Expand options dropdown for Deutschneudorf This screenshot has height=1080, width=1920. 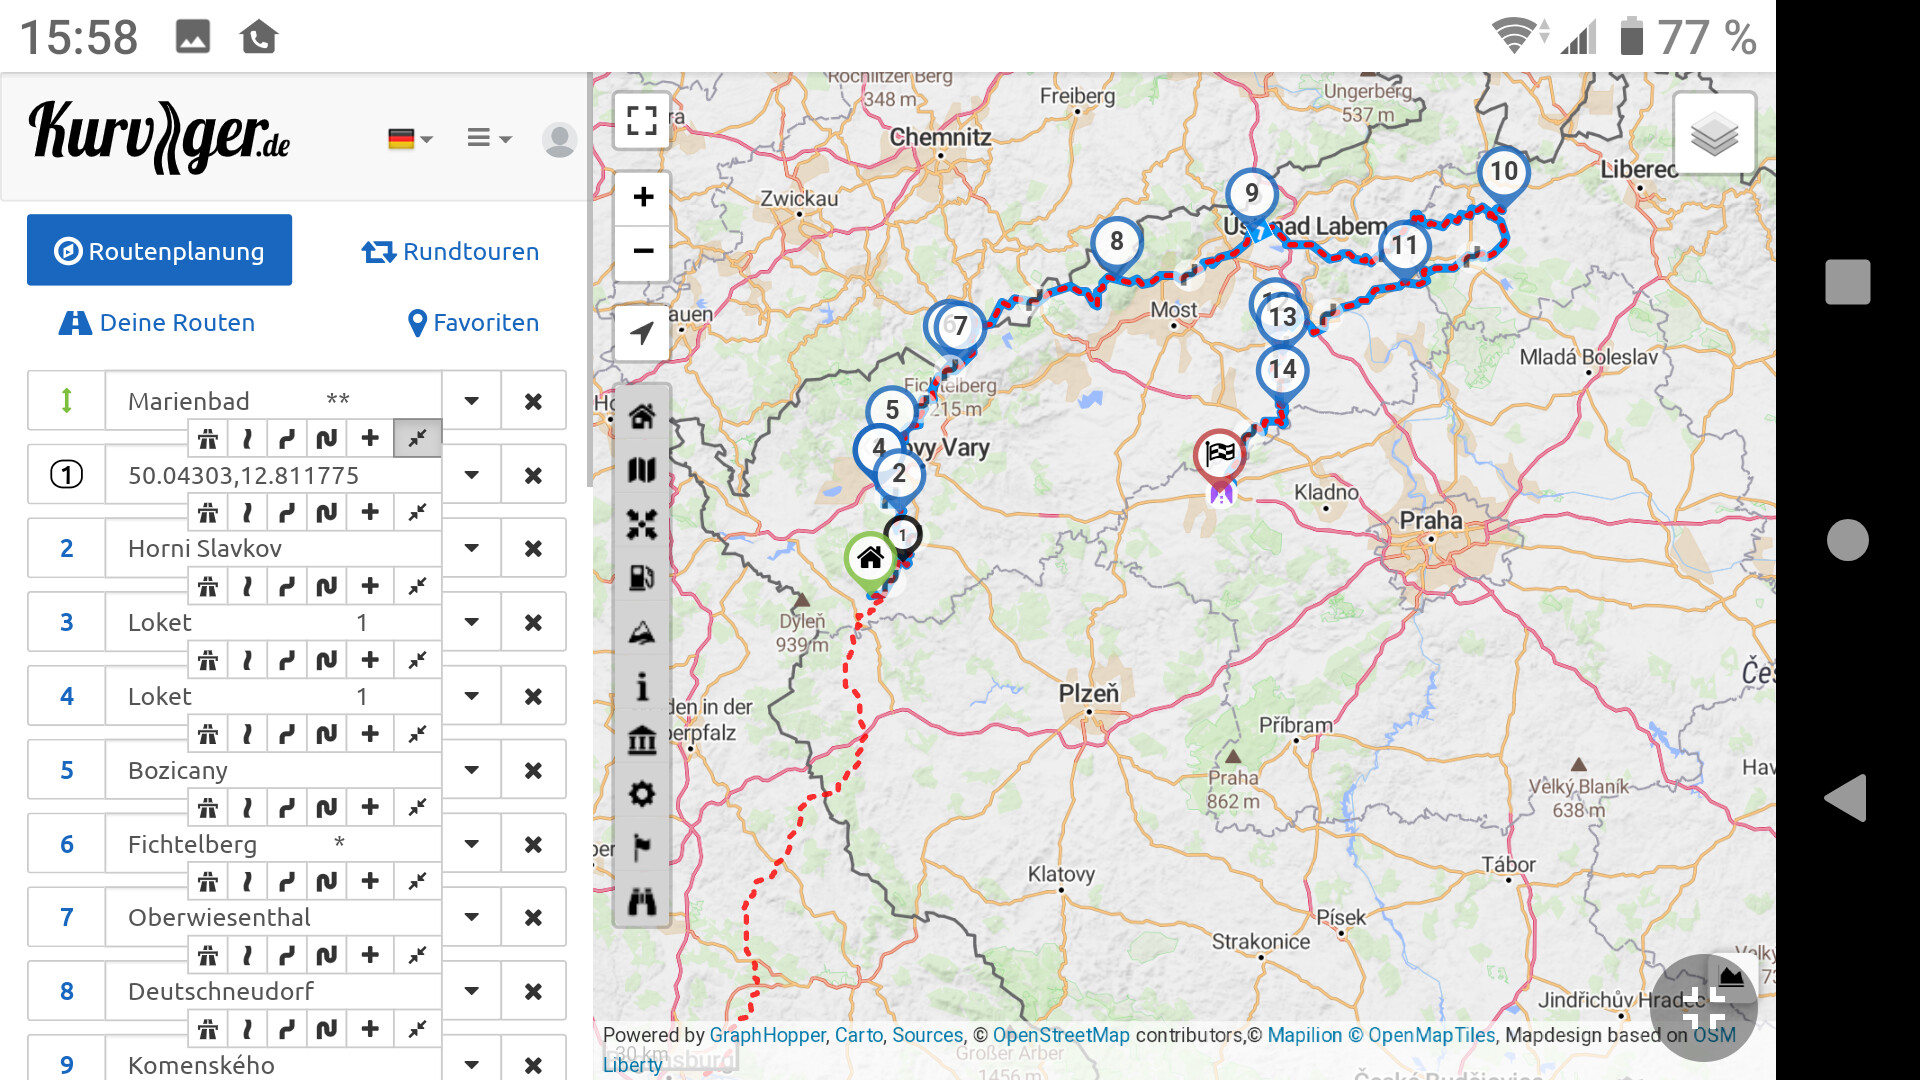click(471, 991)
